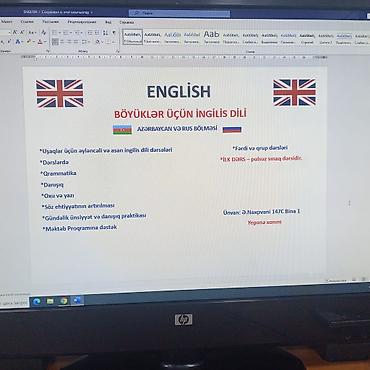Select the Azerbaijan flag image
Image resolution: width=370 pixels, height=370 pixels.
122,130
